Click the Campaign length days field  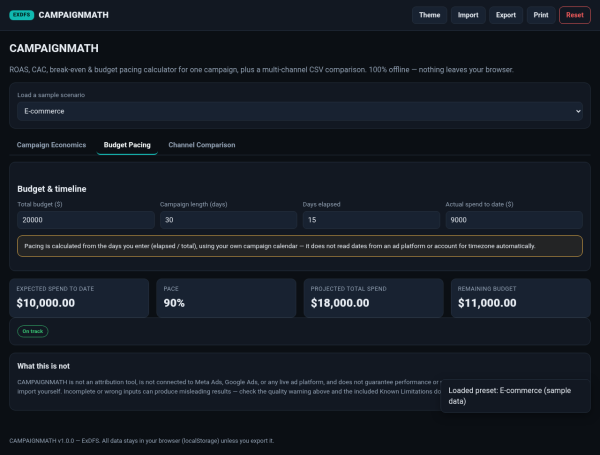(x=228, y=220)
